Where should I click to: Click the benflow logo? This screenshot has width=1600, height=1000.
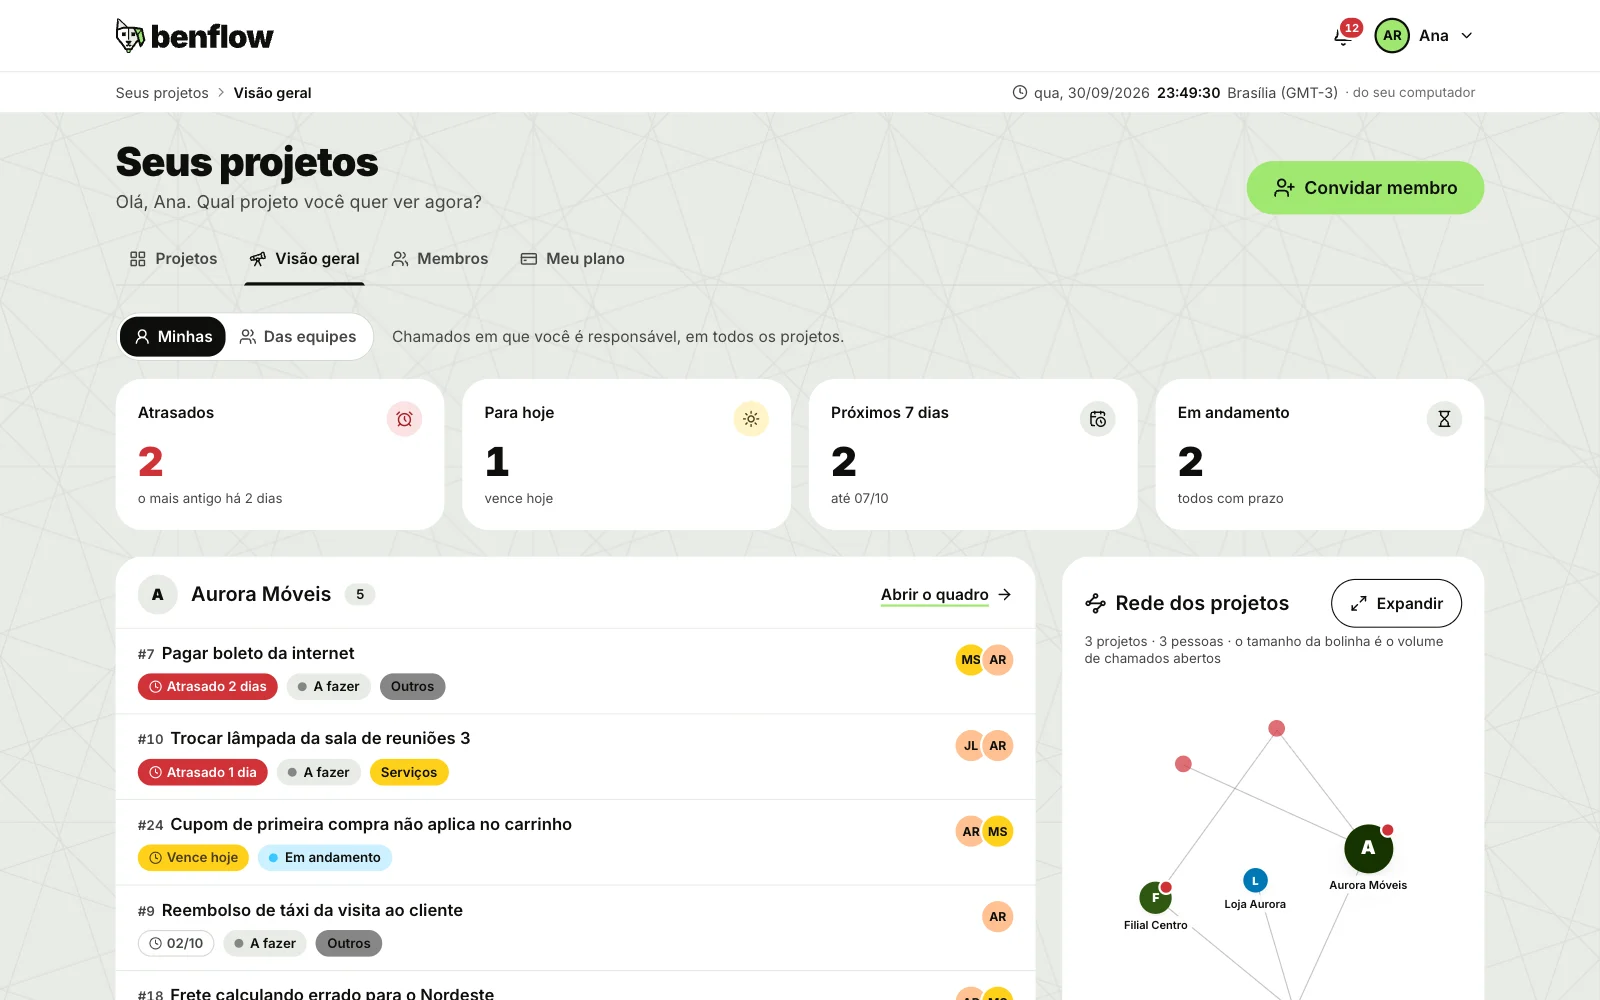pos(194,36)
